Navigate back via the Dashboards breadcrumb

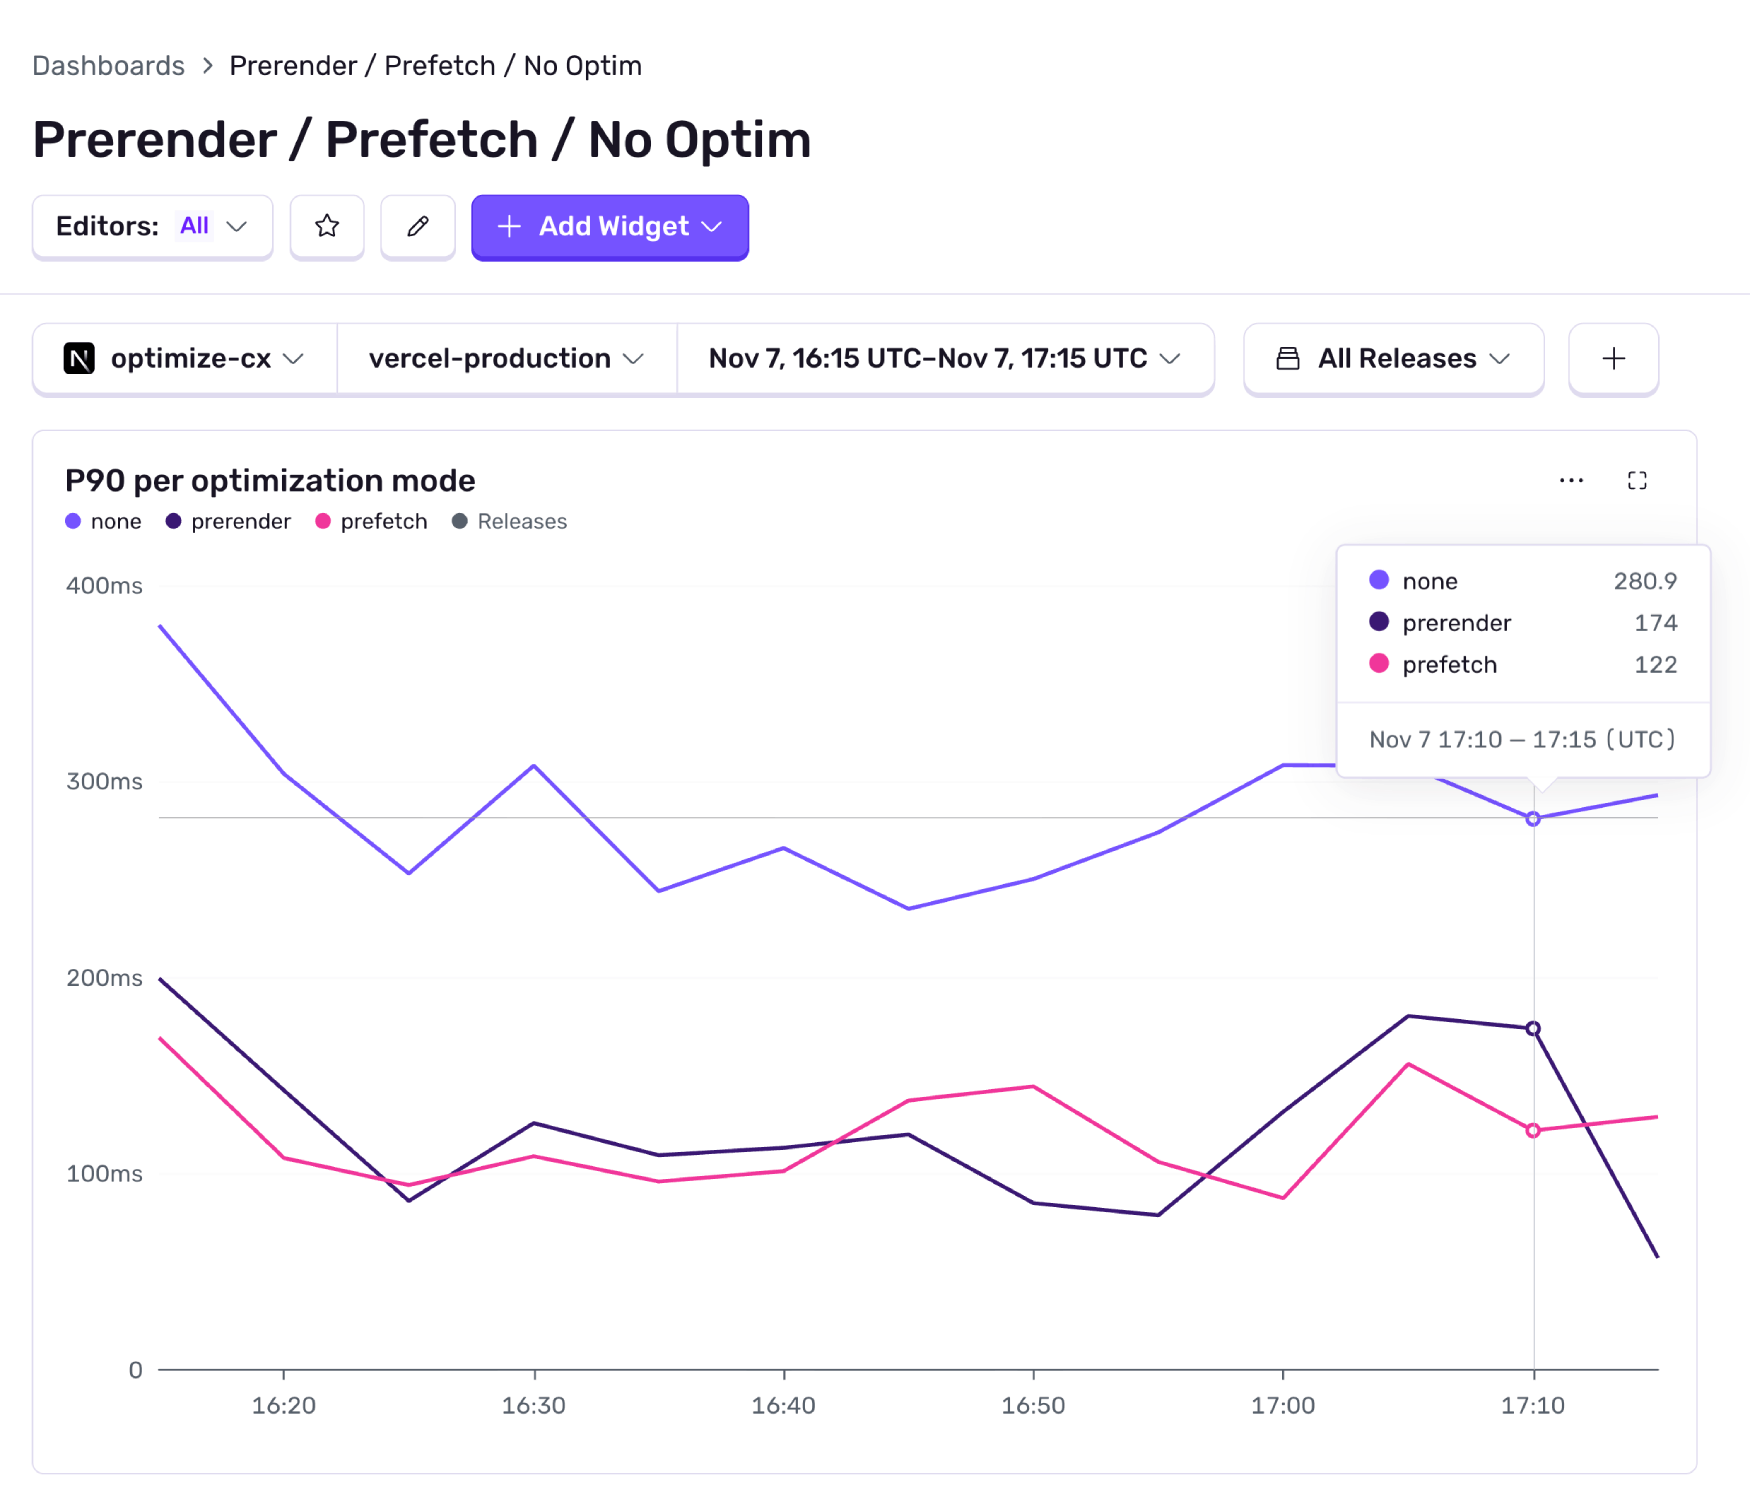coord(108,65)
